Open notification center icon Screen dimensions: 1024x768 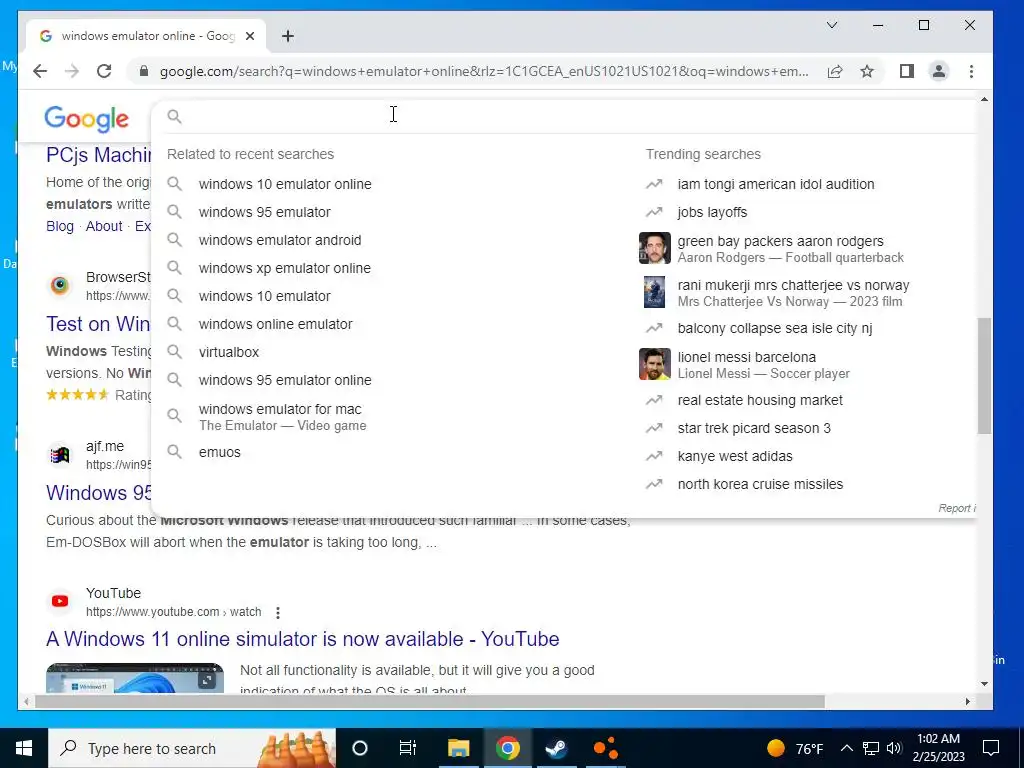click(991, 748)
